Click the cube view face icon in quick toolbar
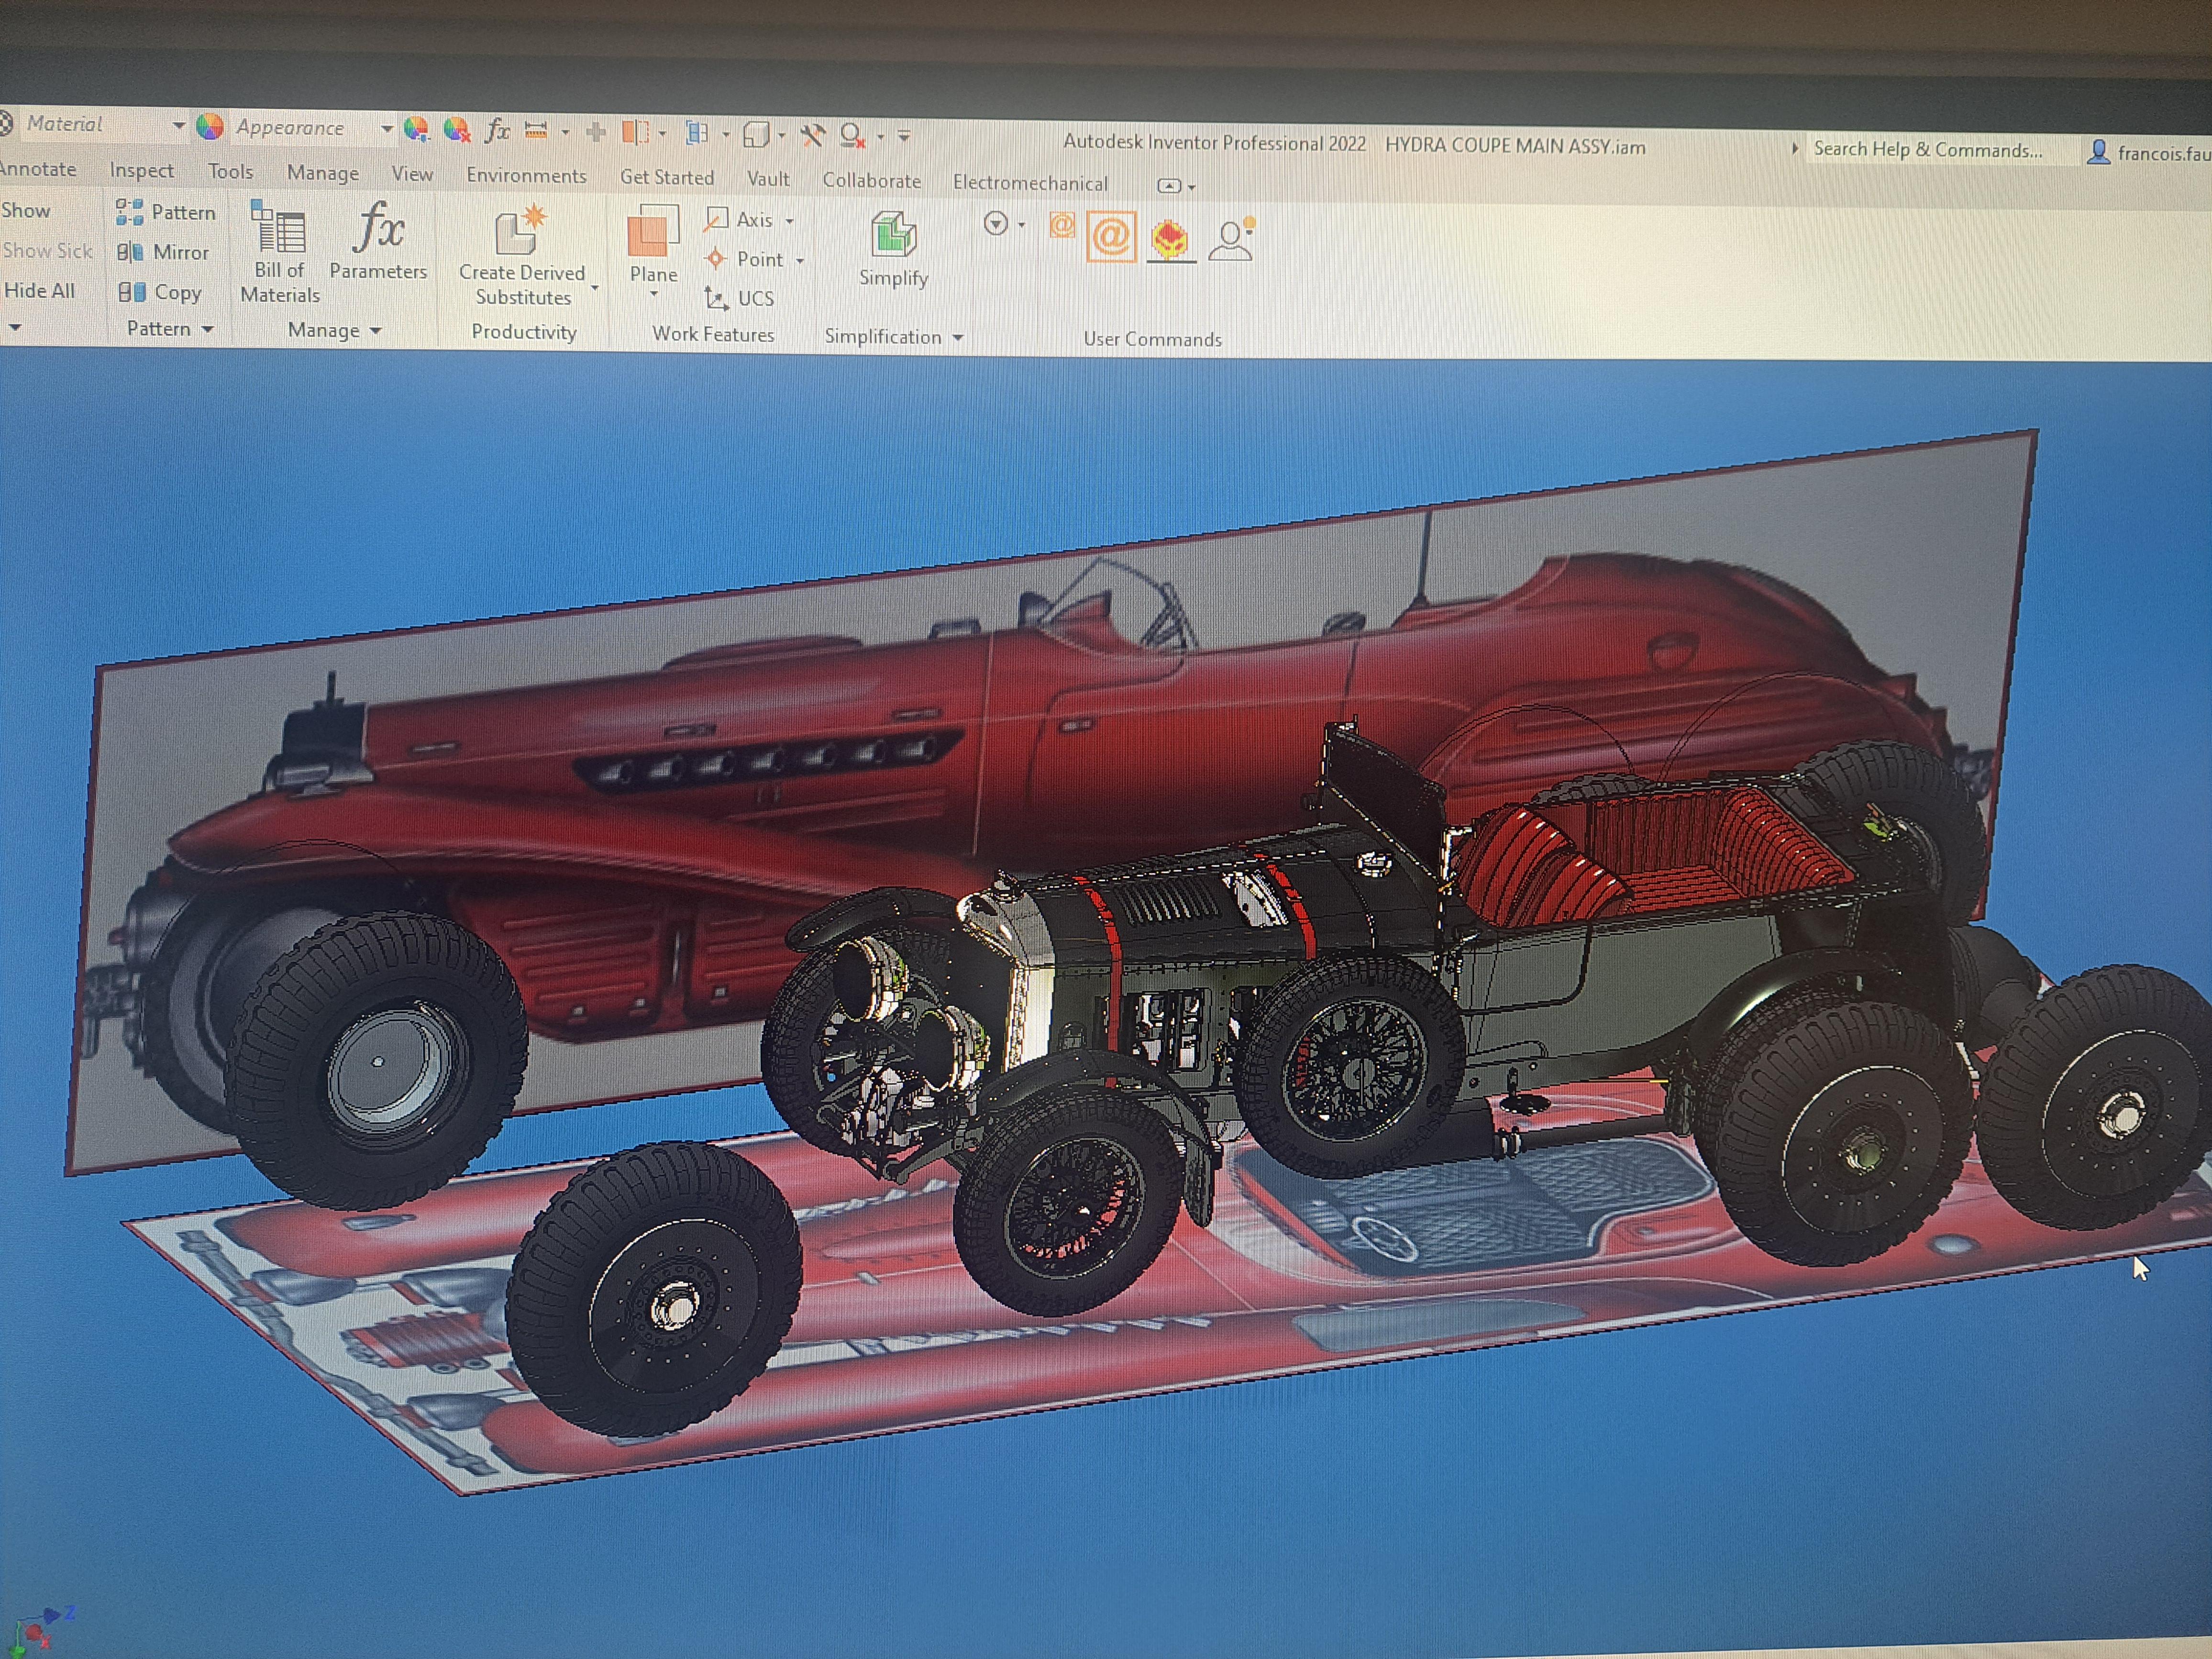2212x1659 pixels. tap(757, 134)
